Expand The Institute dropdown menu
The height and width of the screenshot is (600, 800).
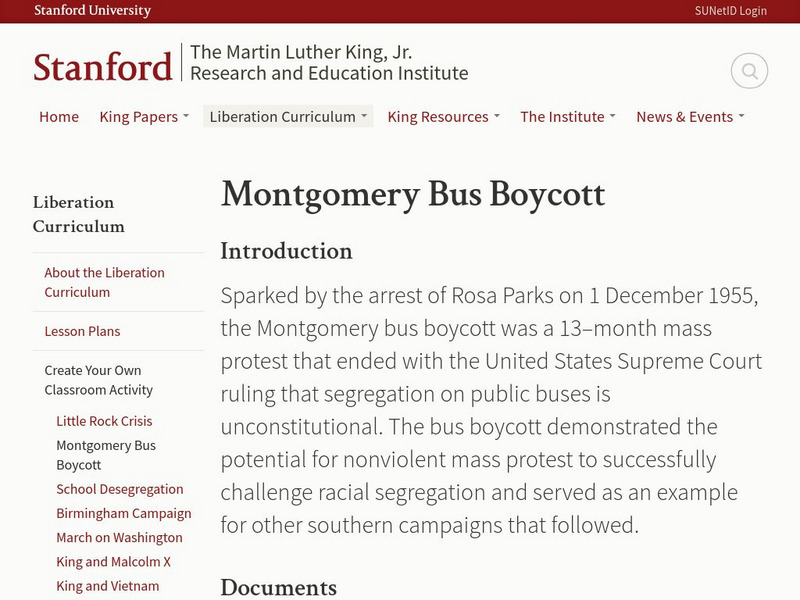(567, 117)
